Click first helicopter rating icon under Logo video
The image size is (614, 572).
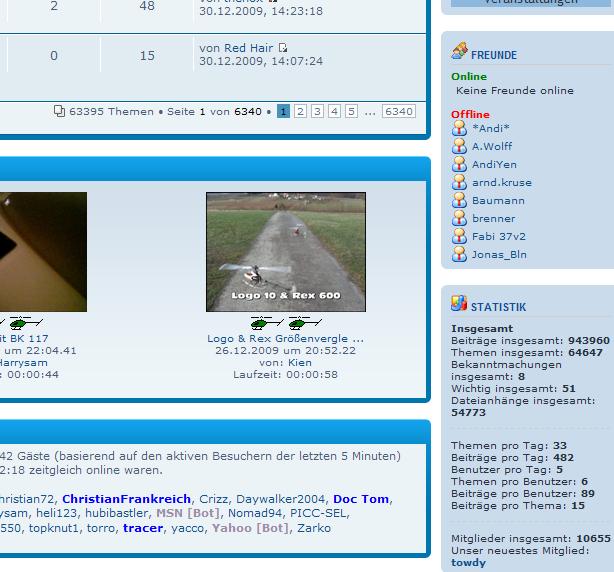pos(267,323)
